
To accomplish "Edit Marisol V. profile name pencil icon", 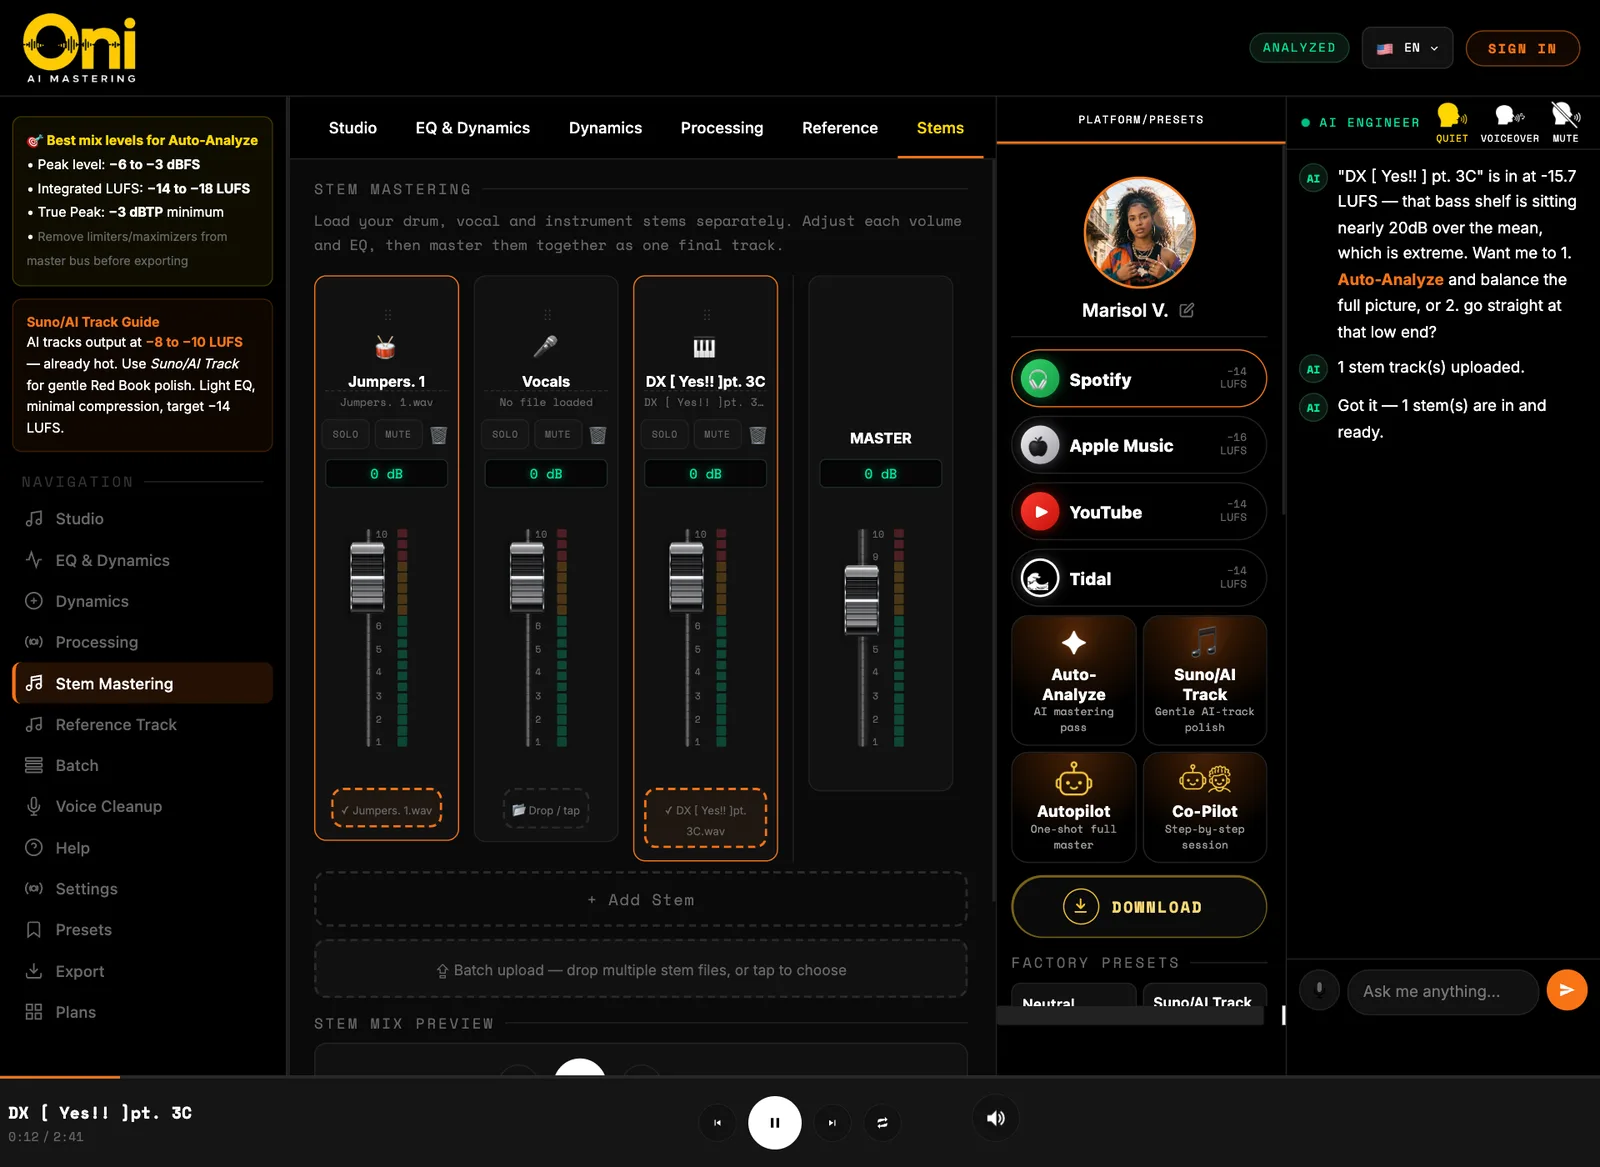I will [x=1187, y=310].
